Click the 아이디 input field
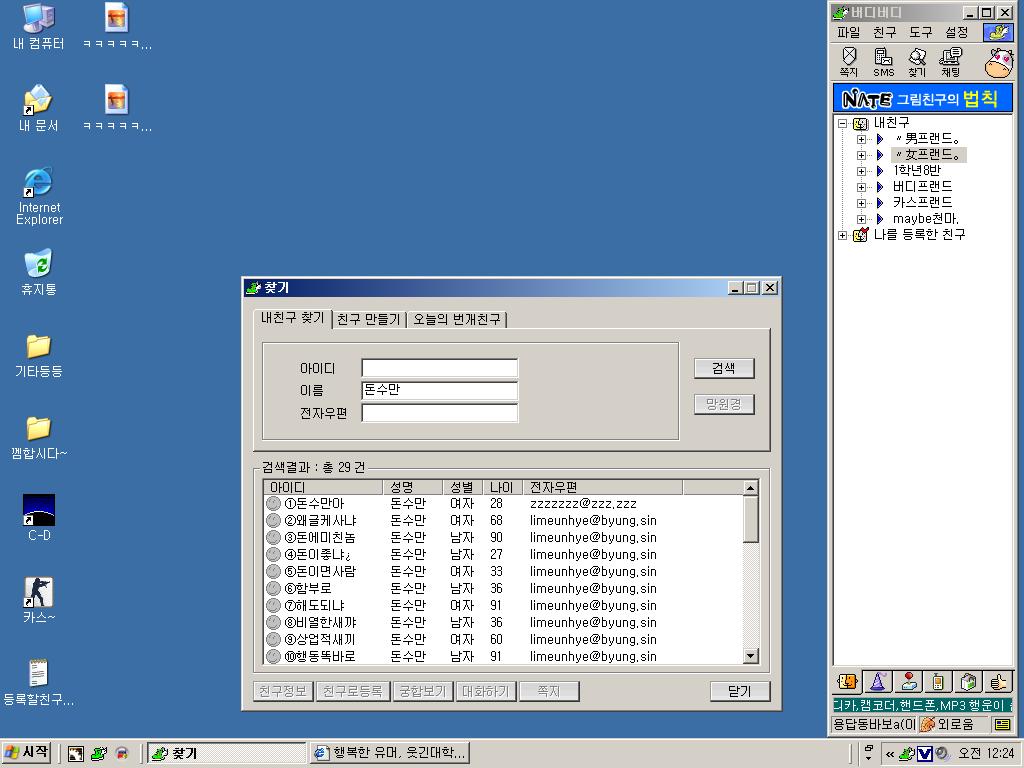 click(x=440, y=368)
